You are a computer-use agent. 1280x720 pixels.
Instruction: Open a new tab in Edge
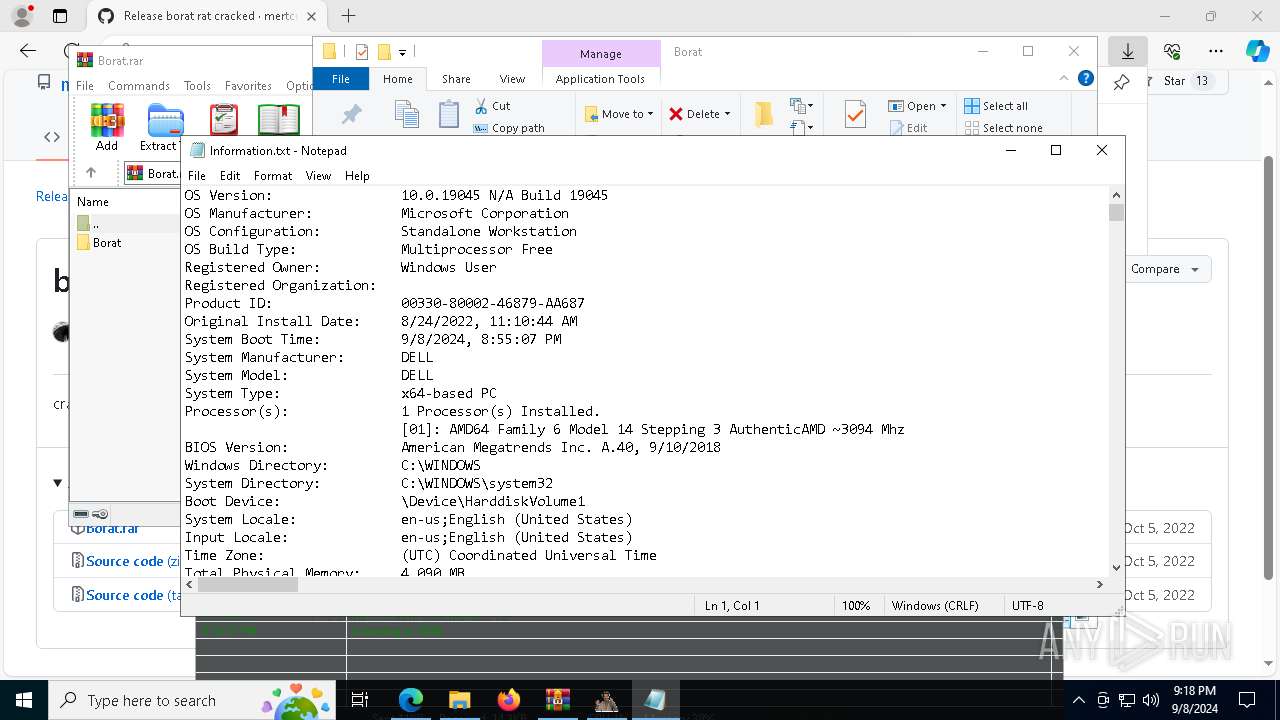coord(348,16)
